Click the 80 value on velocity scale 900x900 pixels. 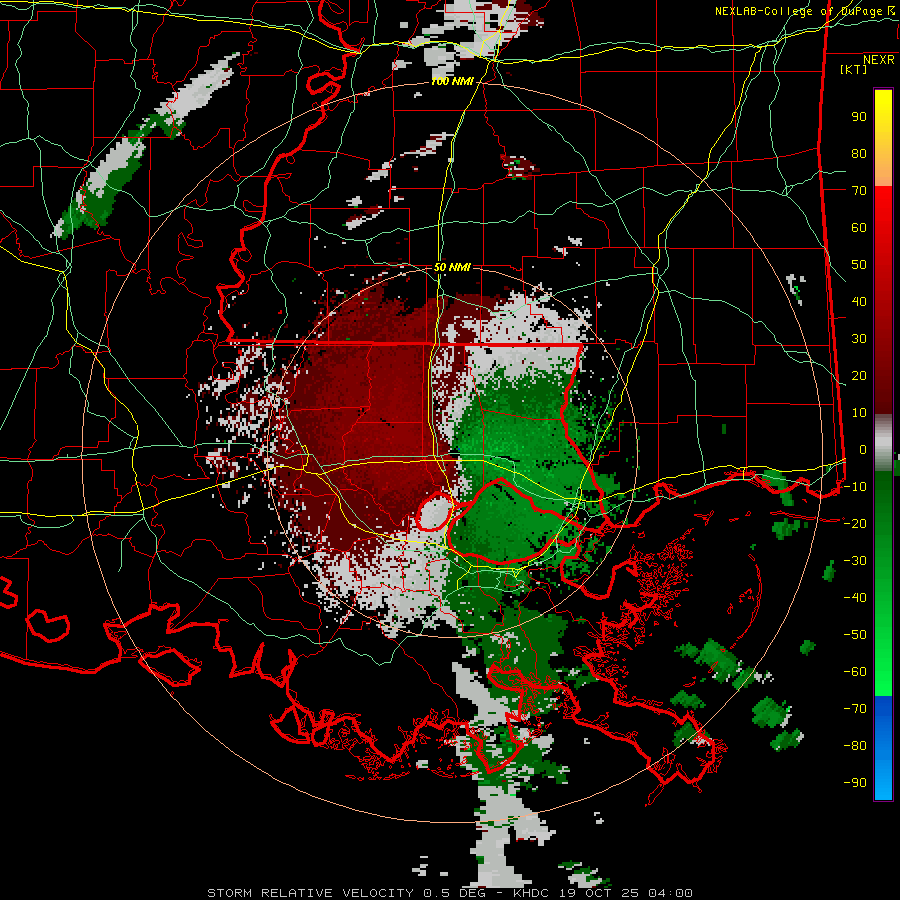859,153
